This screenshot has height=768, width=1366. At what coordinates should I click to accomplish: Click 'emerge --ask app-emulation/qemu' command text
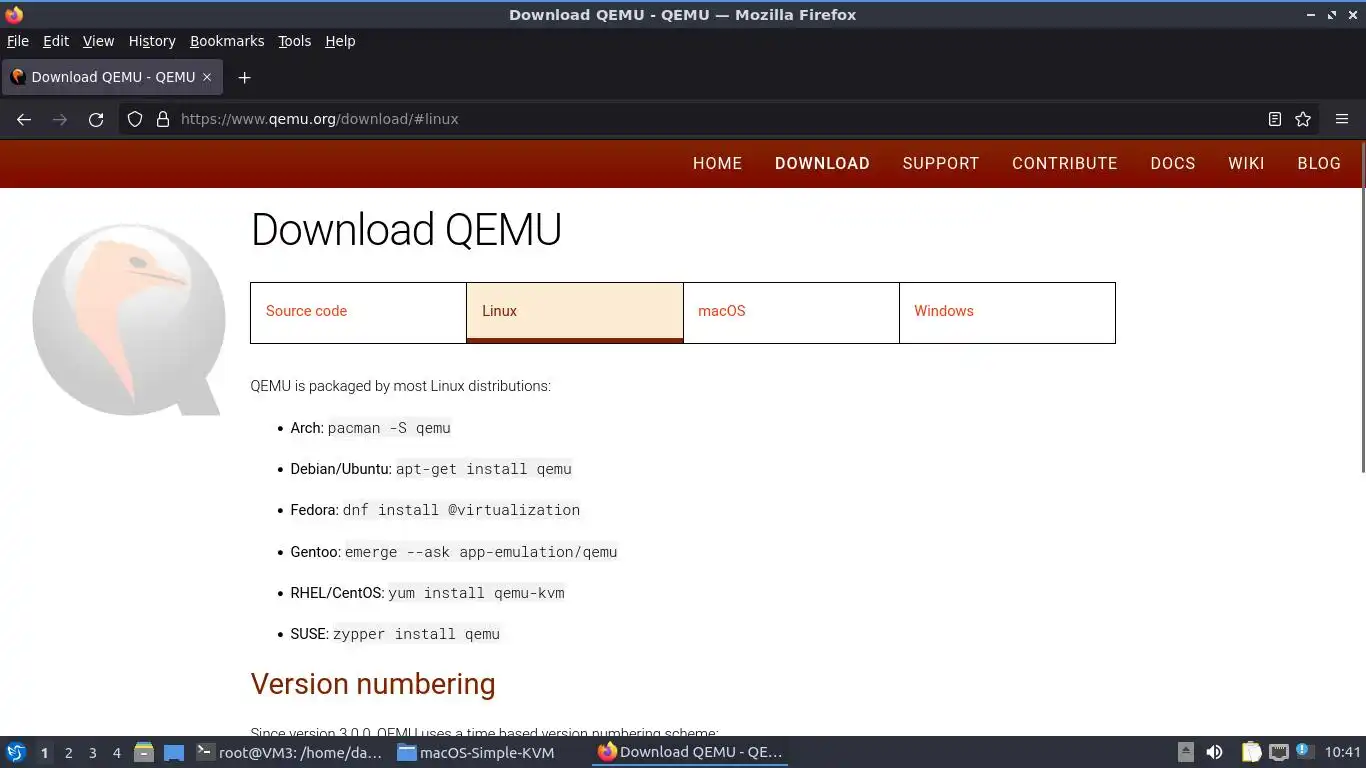[x=481, y=552]
